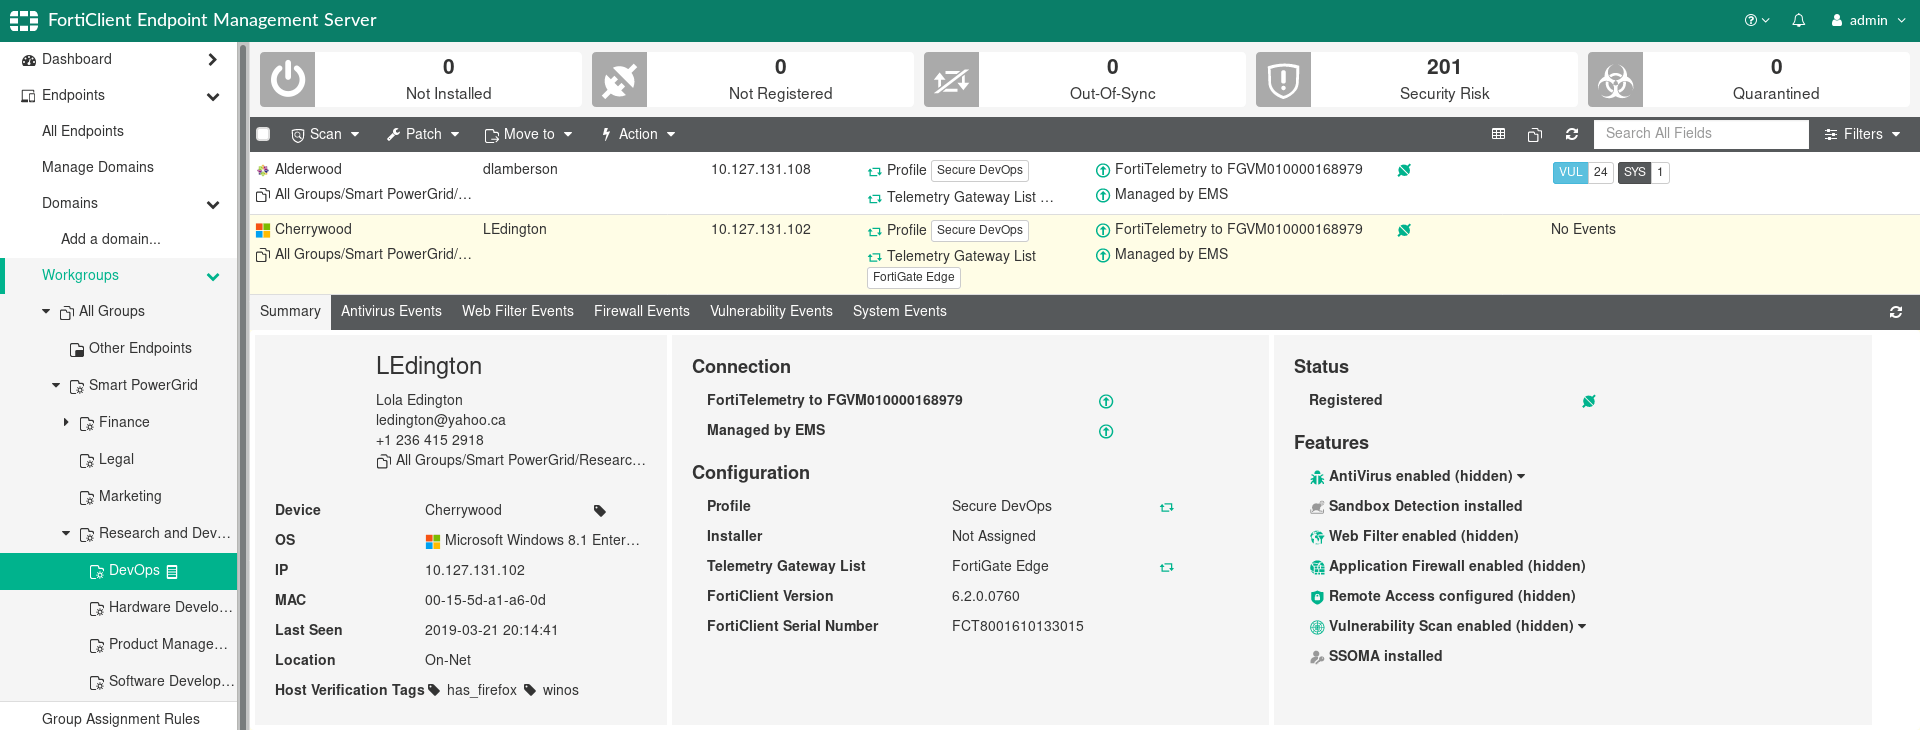Click the group view icon in toolbar
This screenshot has height=730, width=1920.
pyautogui.click(x=1535, y=134)
